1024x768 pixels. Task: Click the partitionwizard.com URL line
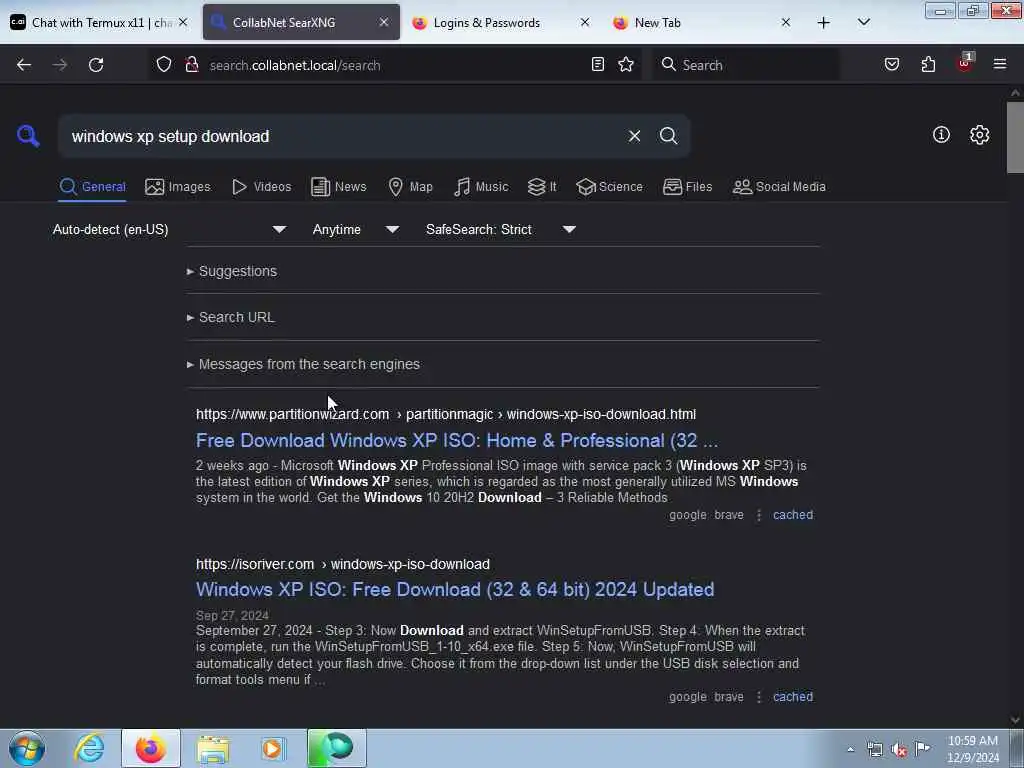pyautogui.click(x=446, y=414)
